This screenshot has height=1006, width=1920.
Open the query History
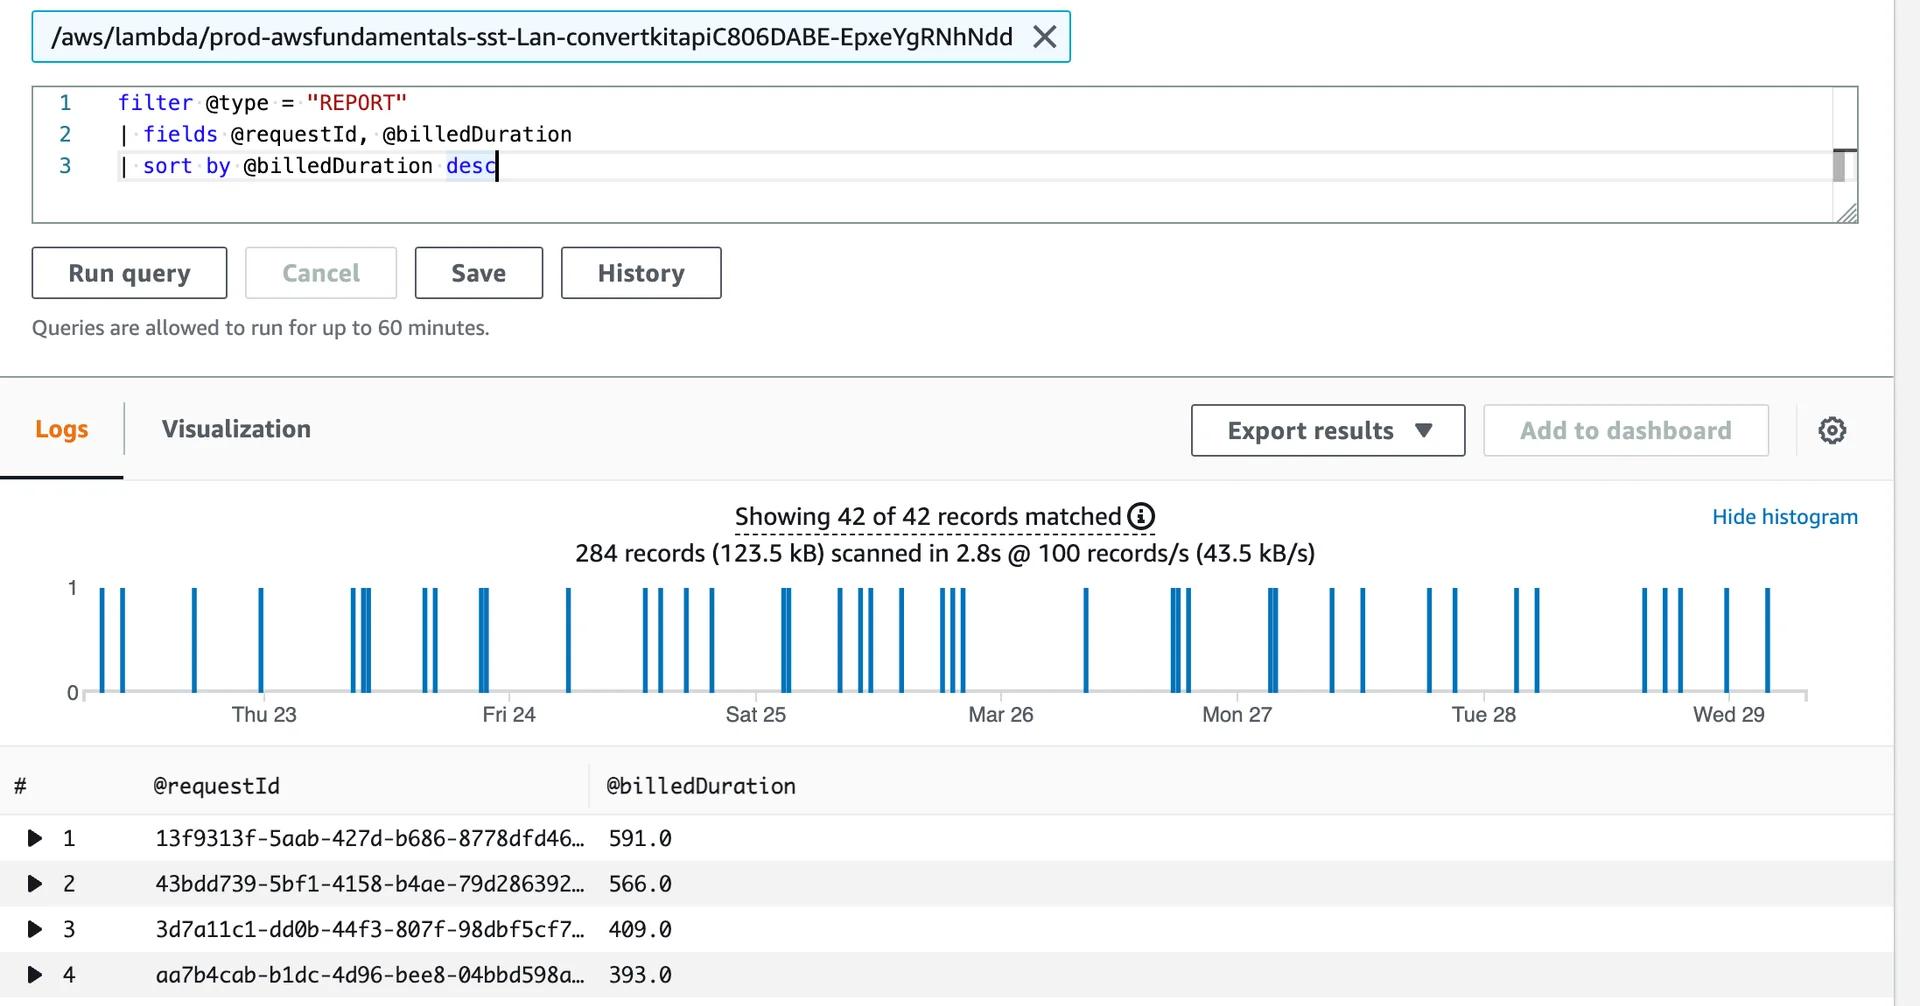click(x=641, y=272)
